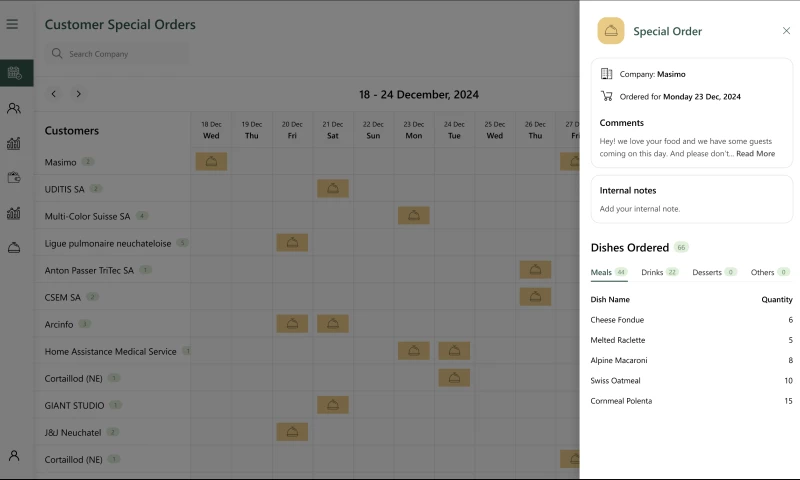Image resolution: width=800 pixels, height=480 pixels.
Task: Click the Dishes Ordered count badge 66
Action: [681, 247]
